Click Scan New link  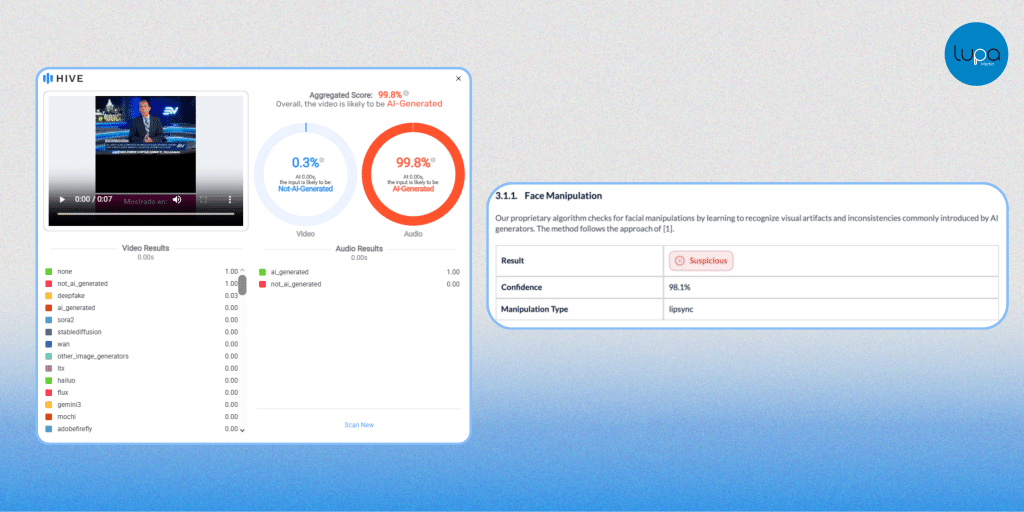359,425
